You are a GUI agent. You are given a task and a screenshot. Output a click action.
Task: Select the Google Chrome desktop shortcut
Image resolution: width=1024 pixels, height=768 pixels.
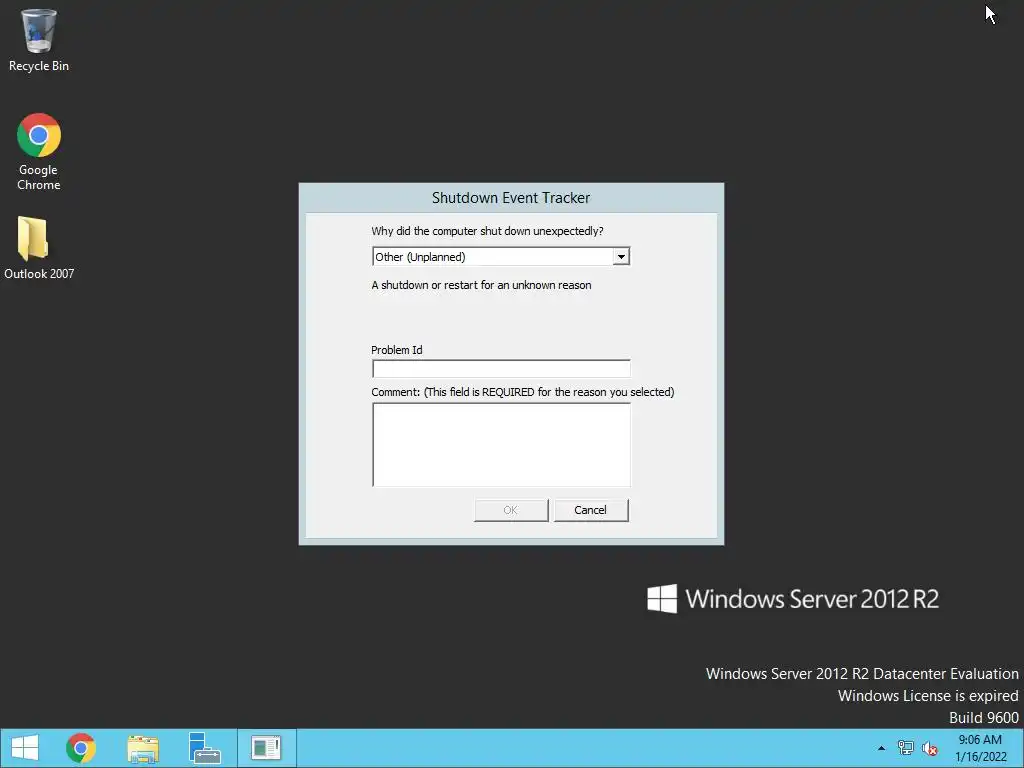pos(39,152)
